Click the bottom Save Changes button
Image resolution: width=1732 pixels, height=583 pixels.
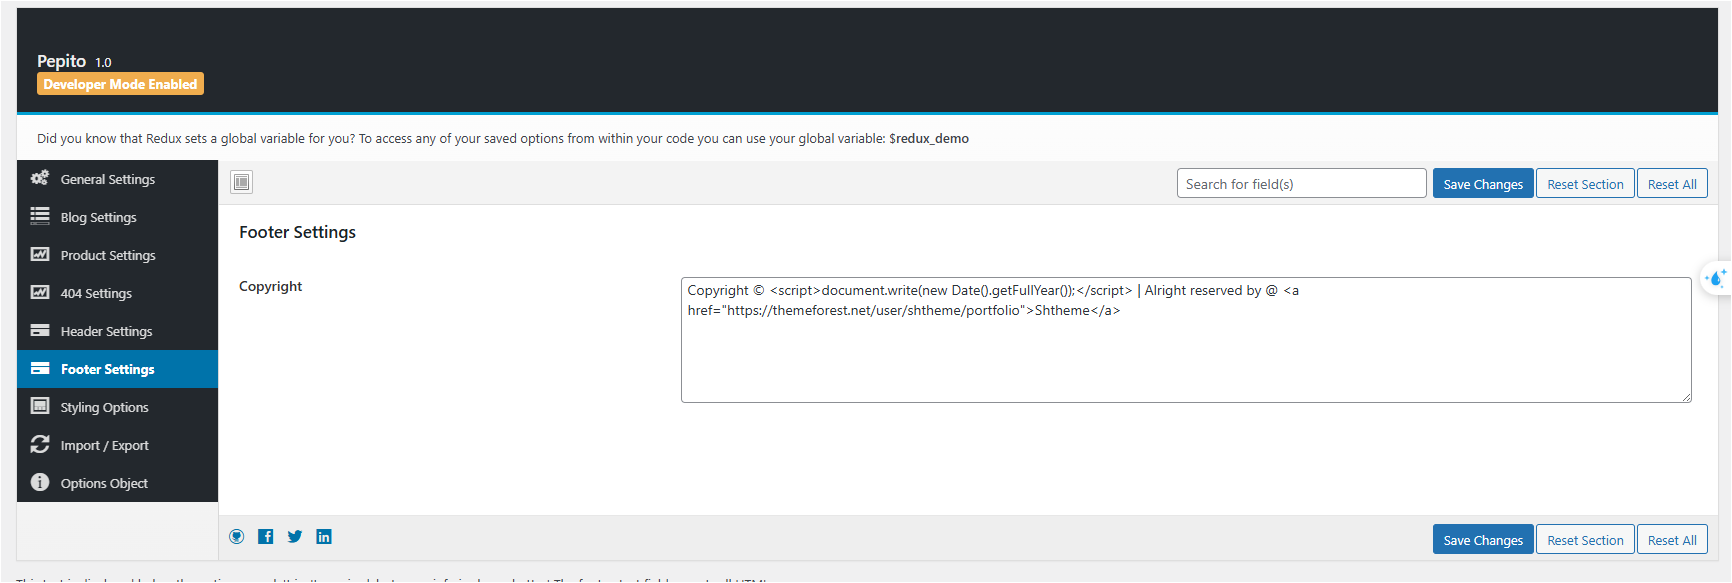(1483, 540)
